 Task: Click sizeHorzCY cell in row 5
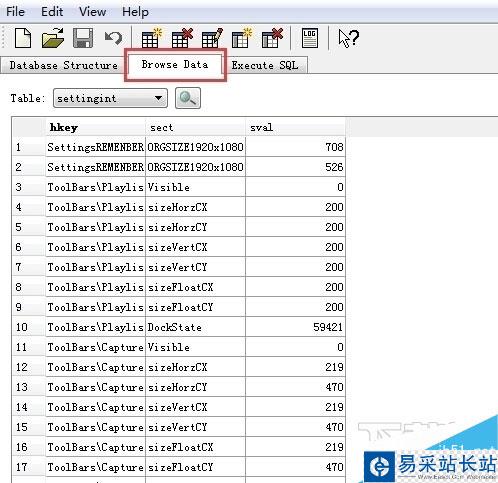[195, 227]
